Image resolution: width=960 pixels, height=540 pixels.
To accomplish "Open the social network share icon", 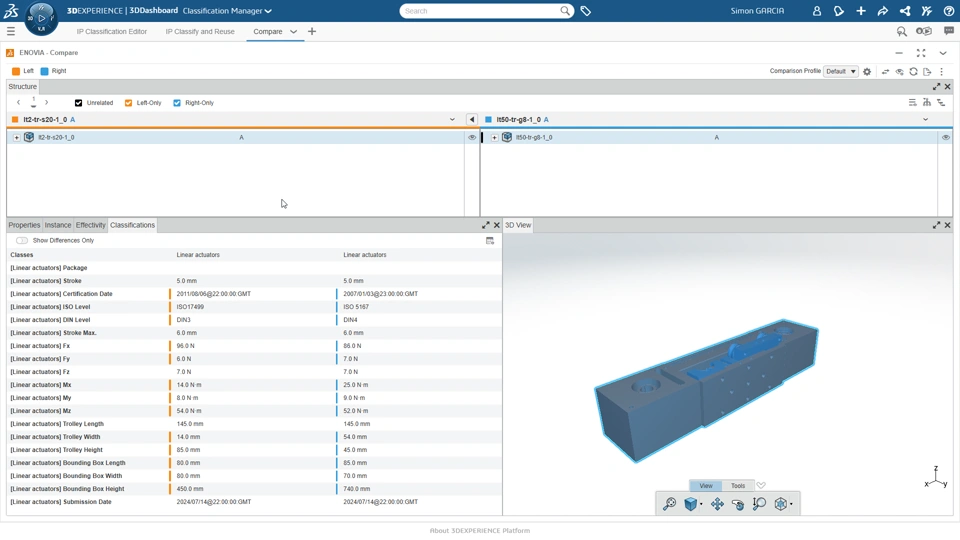I will tap(905, 11).
